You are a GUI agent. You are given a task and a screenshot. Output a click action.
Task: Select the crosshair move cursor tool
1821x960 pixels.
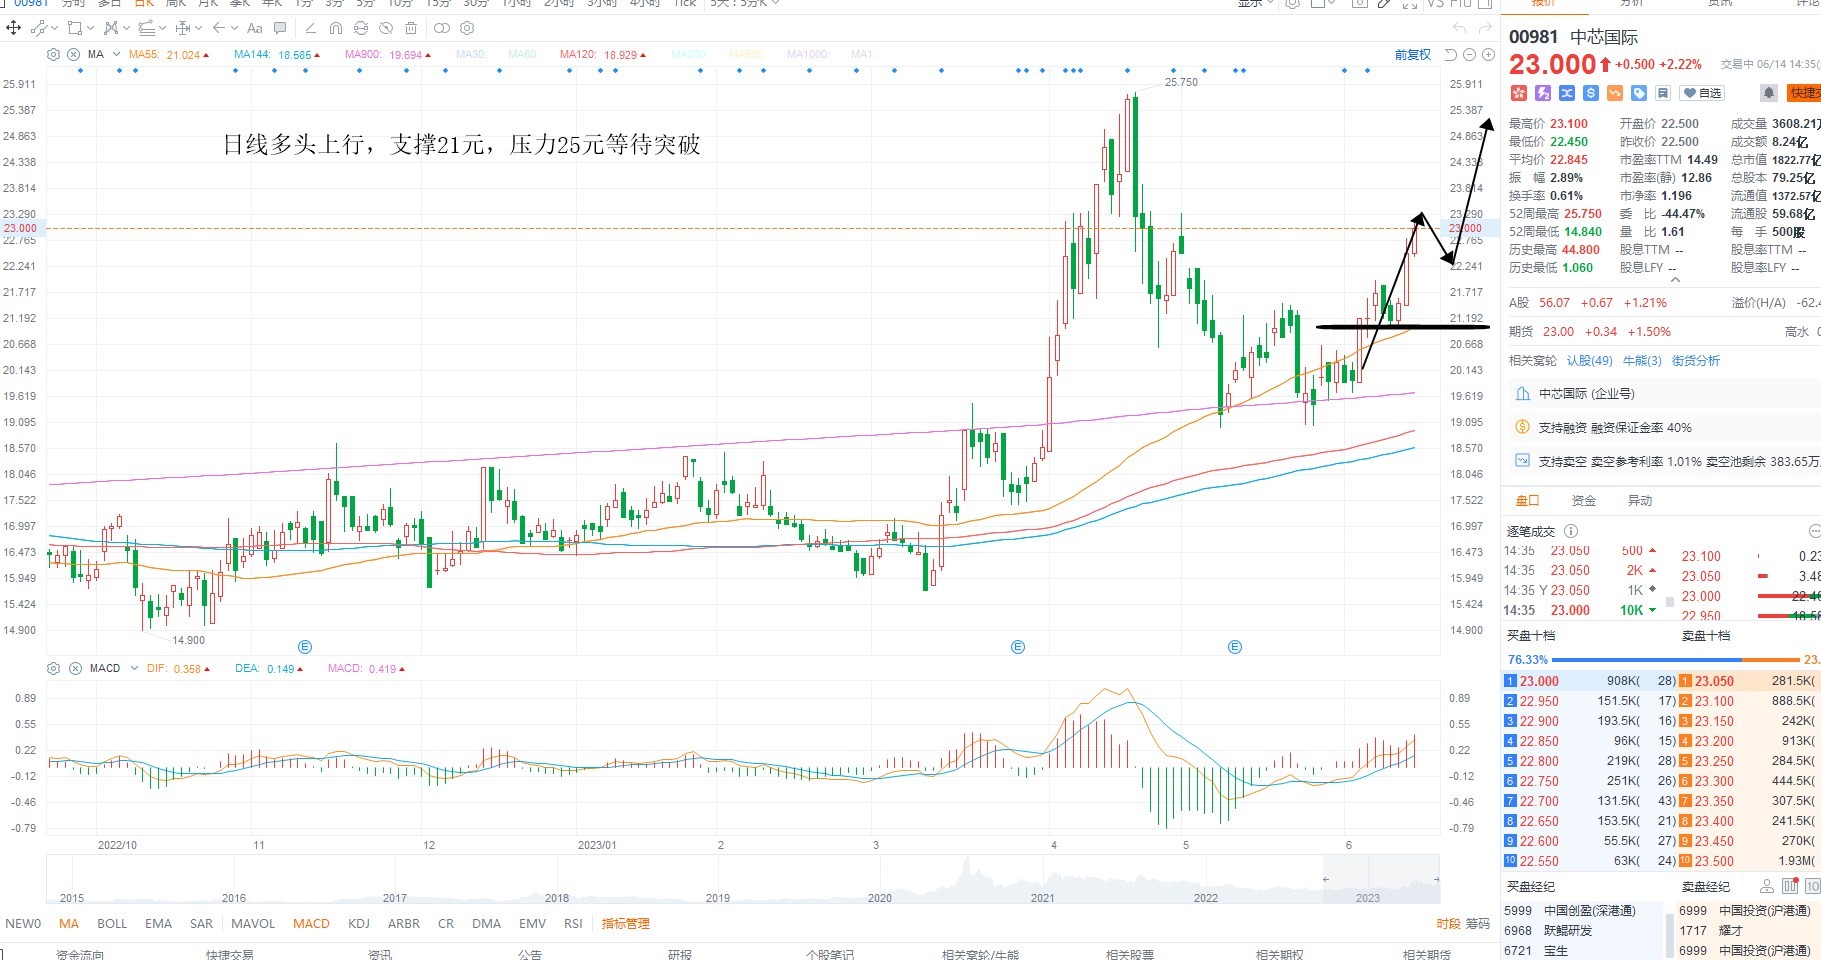(x=13, y=28)
